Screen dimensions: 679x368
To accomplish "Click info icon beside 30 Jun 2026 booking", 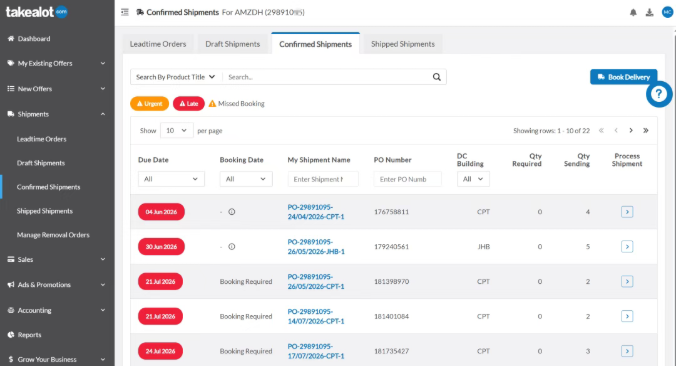I will click(x=232, y=247).
